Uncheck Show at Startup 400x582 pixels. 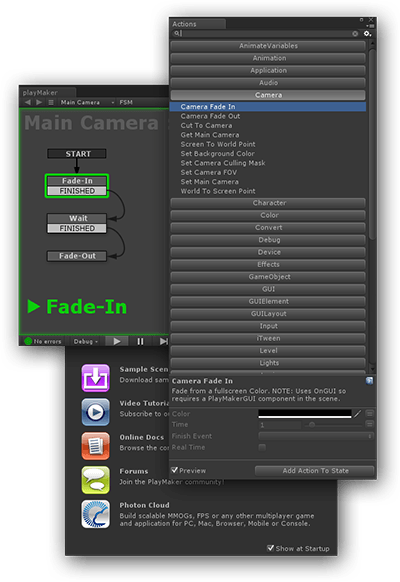(x=271, y=548)
